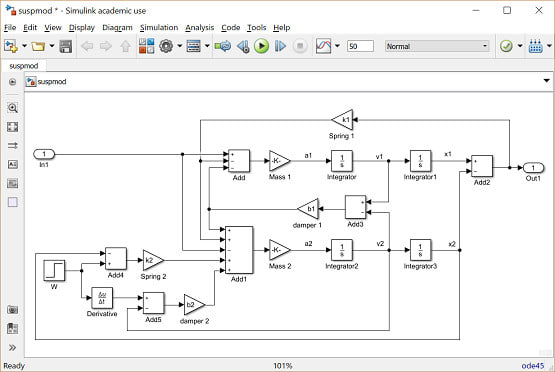Select the Out1 output port block
The width and height of the screenshot is (555, 372).
533,168
